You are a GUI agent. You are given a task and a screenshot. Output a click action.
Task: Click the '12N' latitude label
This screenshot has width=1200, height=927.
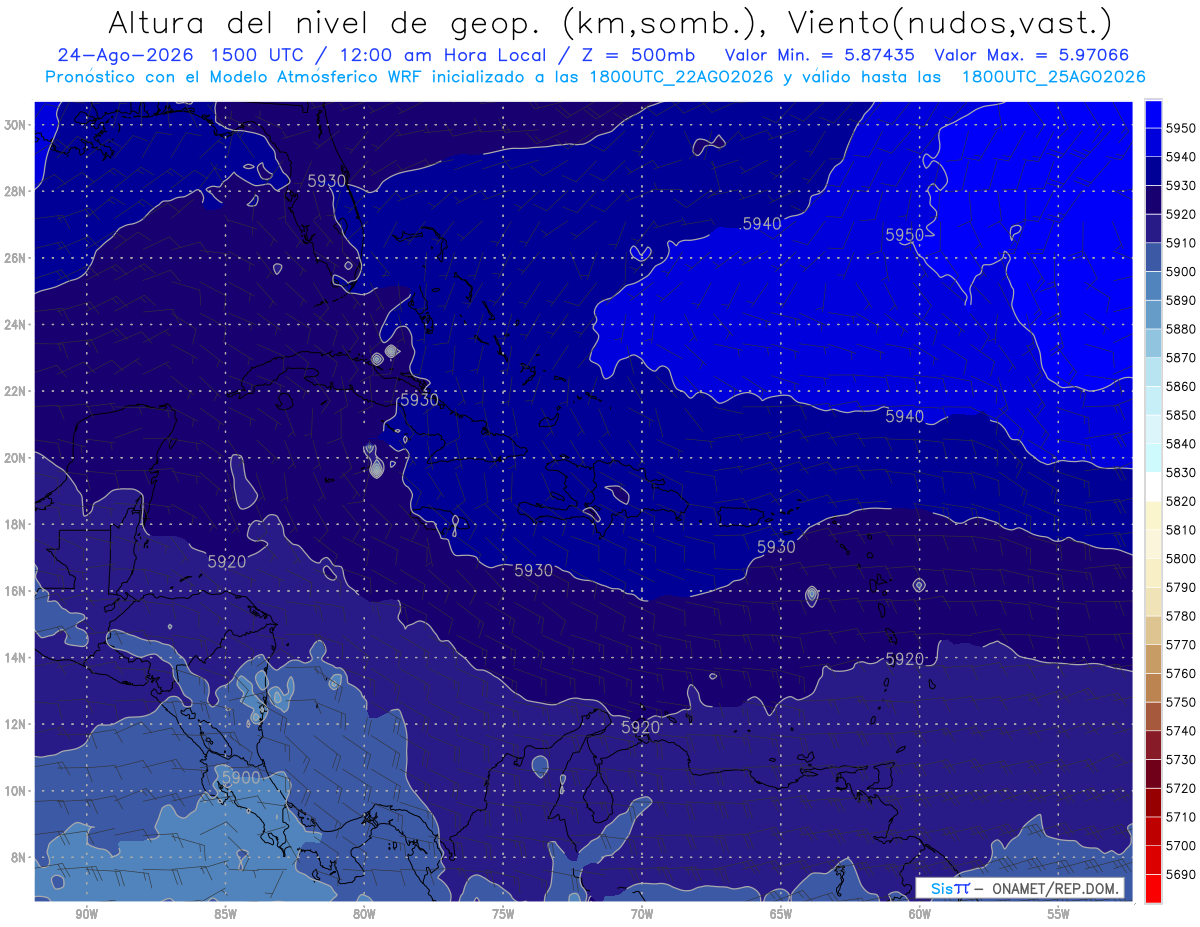[x=15, y=724]
